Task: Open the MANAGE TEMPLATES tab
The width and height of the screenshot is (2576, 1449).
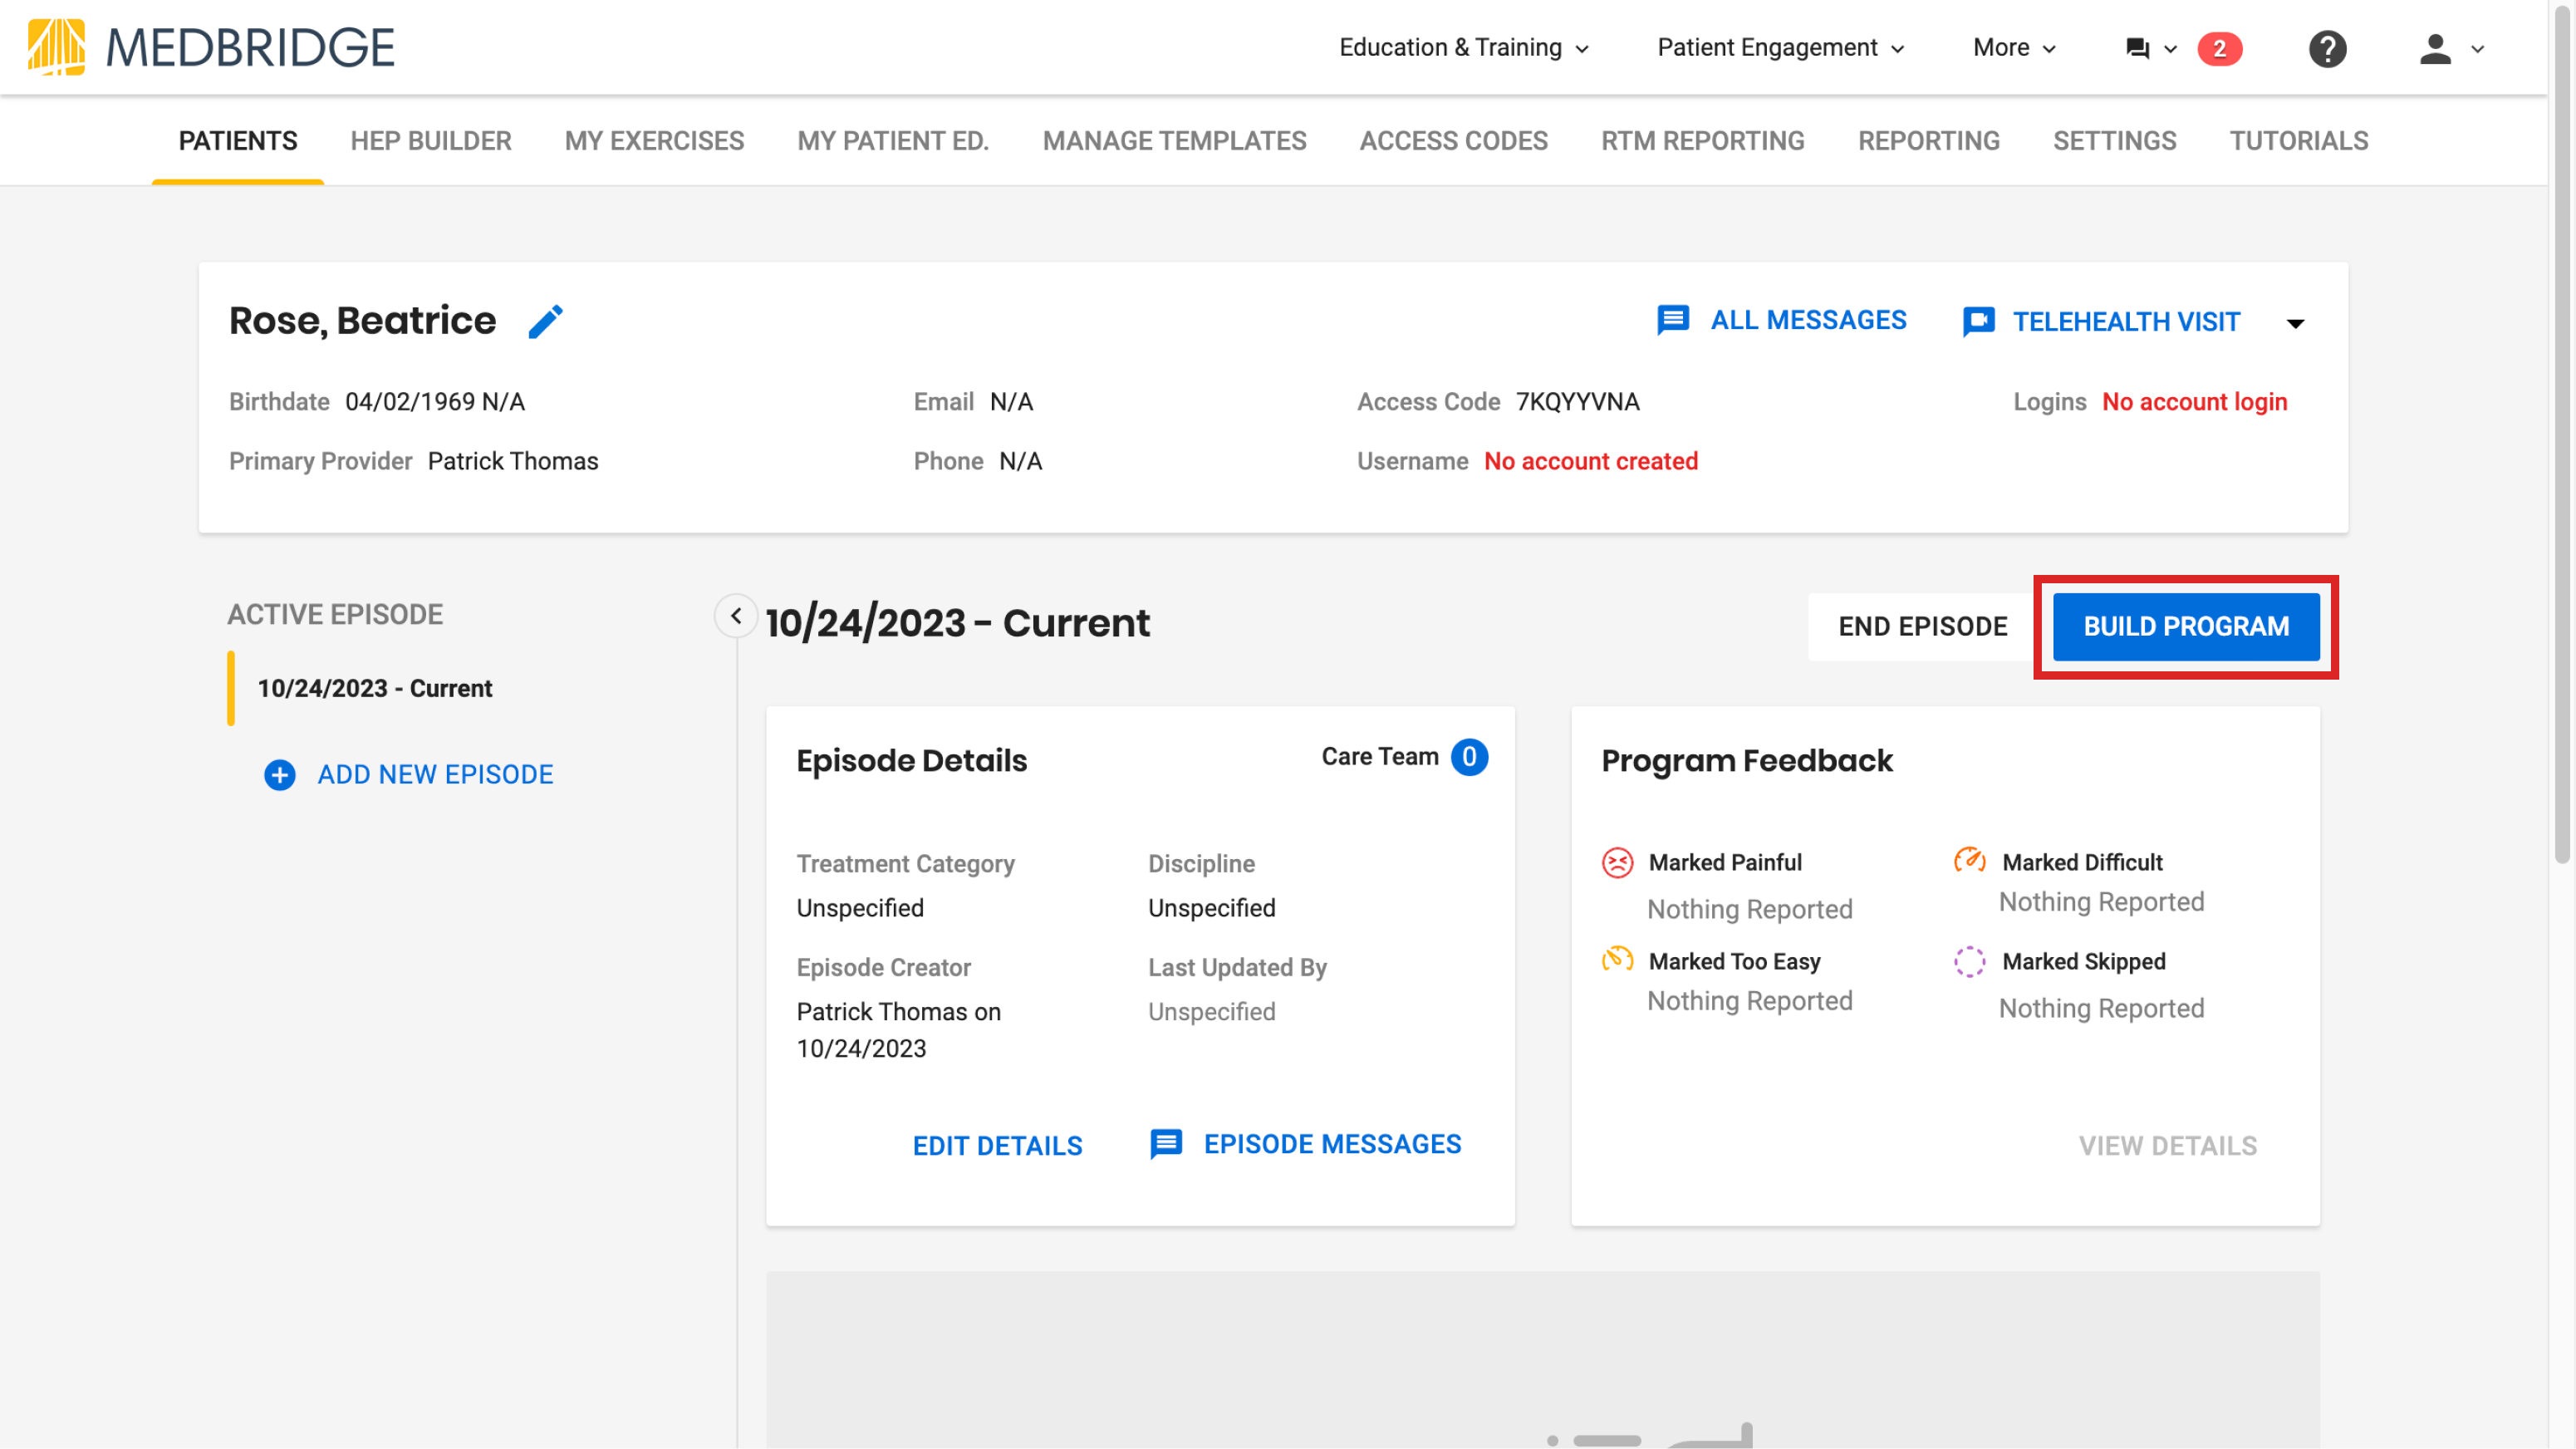Action: 1174,141
